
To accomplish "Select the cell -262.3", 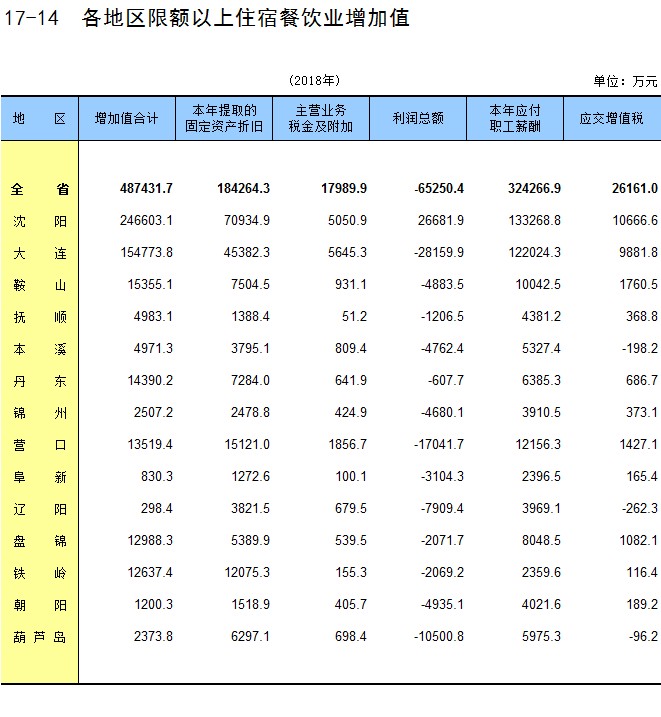I will pos(640,508).
